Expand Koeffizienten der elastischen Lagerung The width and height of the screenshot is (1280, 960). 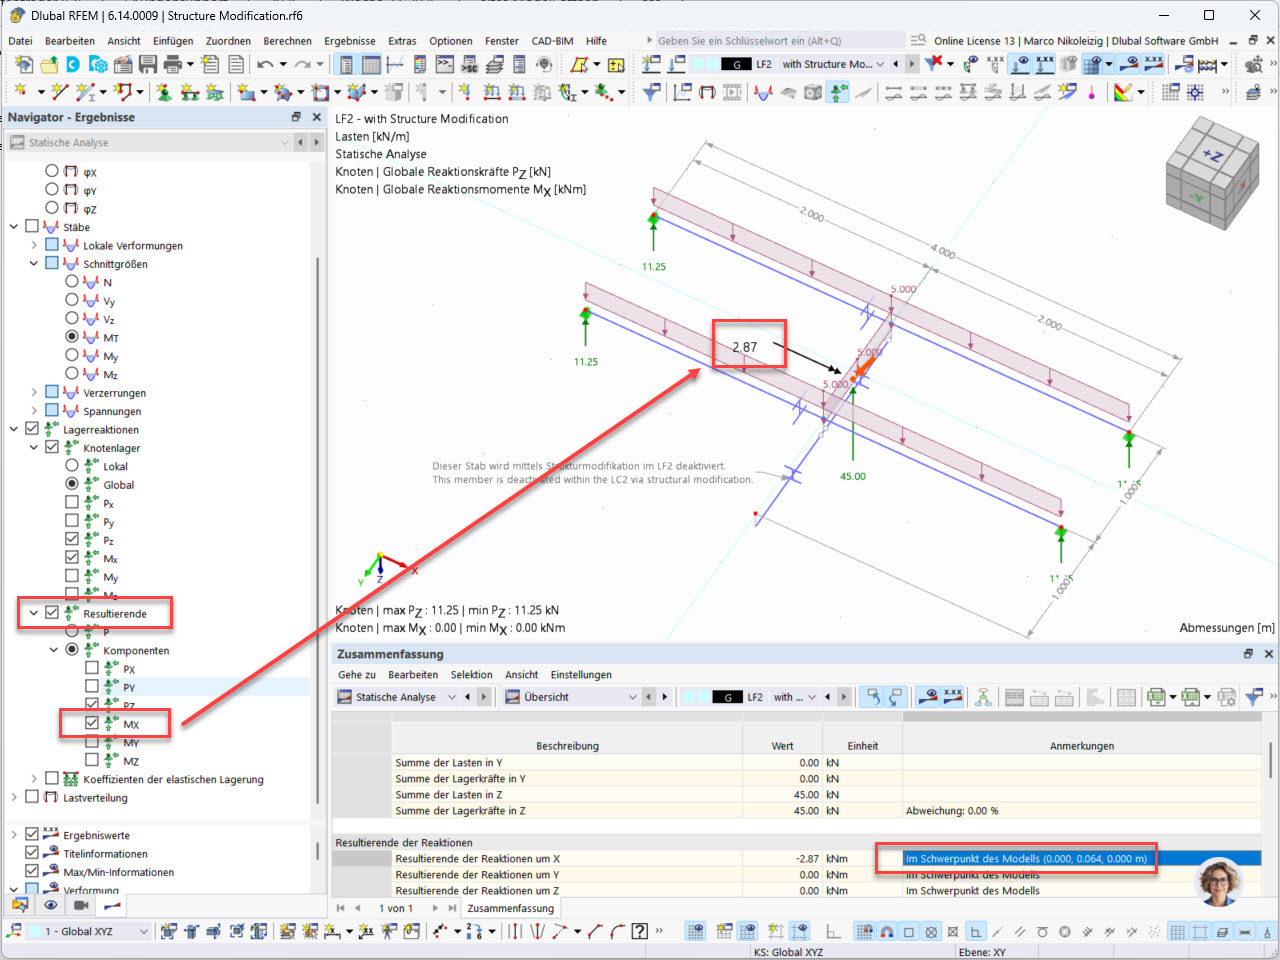click(x=34, y=779)
